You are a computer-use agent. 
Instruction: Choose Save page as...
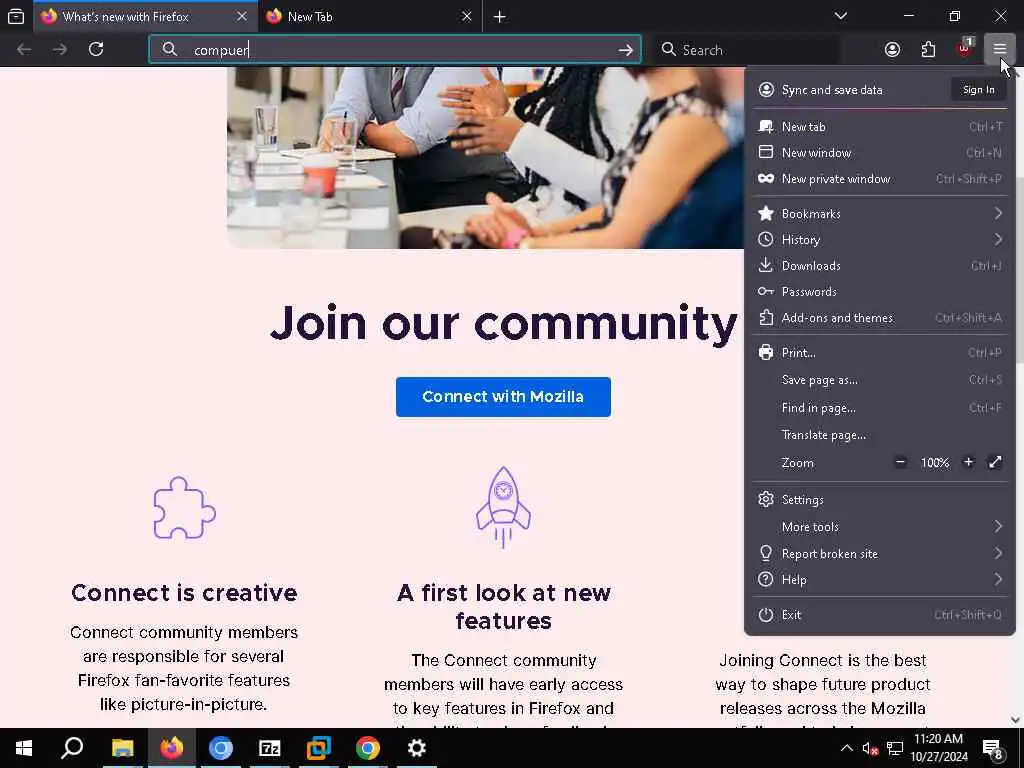click(x=880, y=380)
